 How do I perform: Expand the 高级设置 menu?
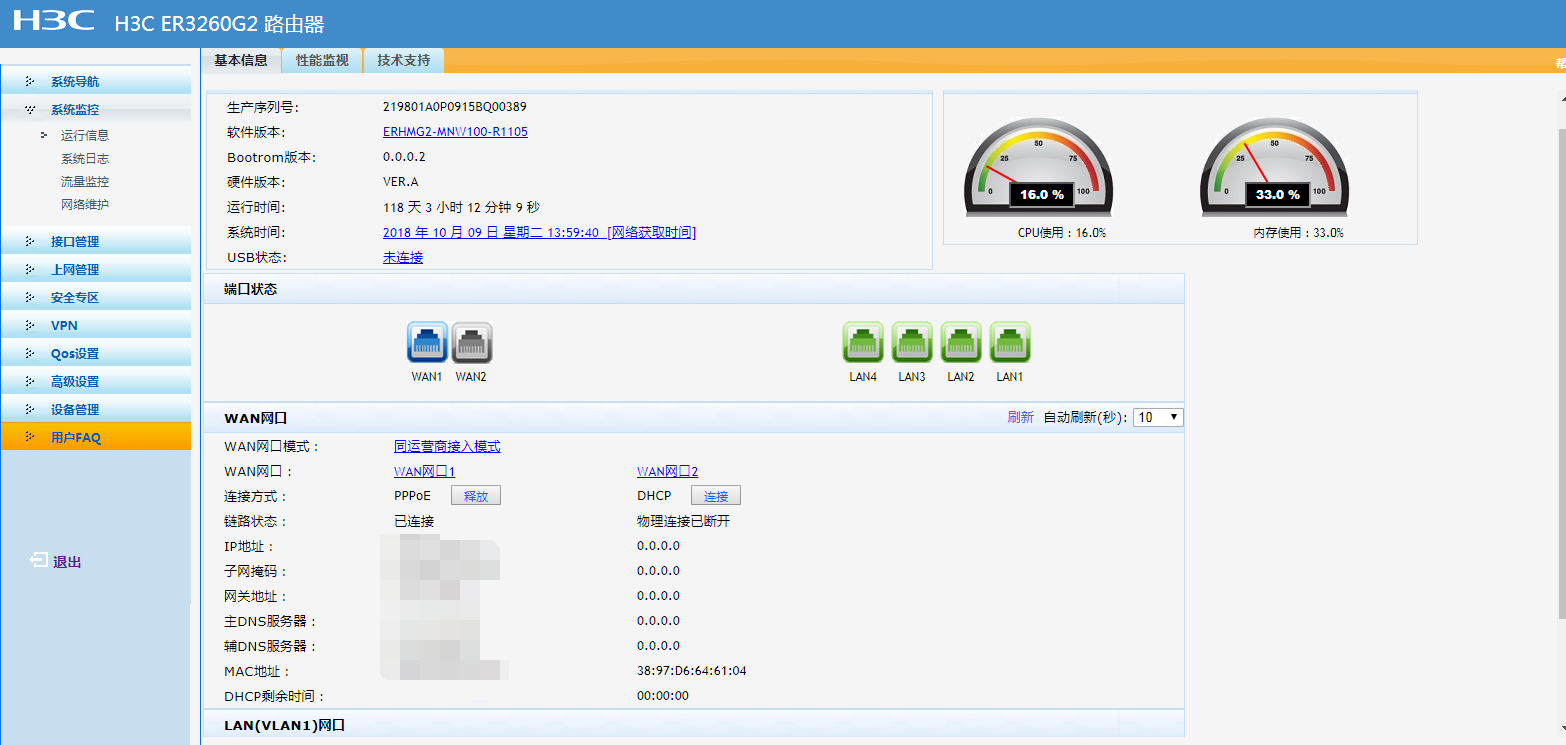coord(96,382)
